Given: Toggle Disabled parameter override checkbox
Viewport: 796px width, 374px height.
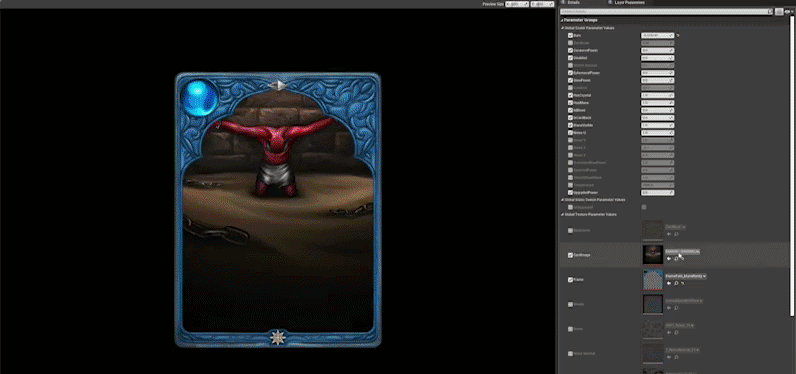Looking at the screenshot, I should click(571, 58).
